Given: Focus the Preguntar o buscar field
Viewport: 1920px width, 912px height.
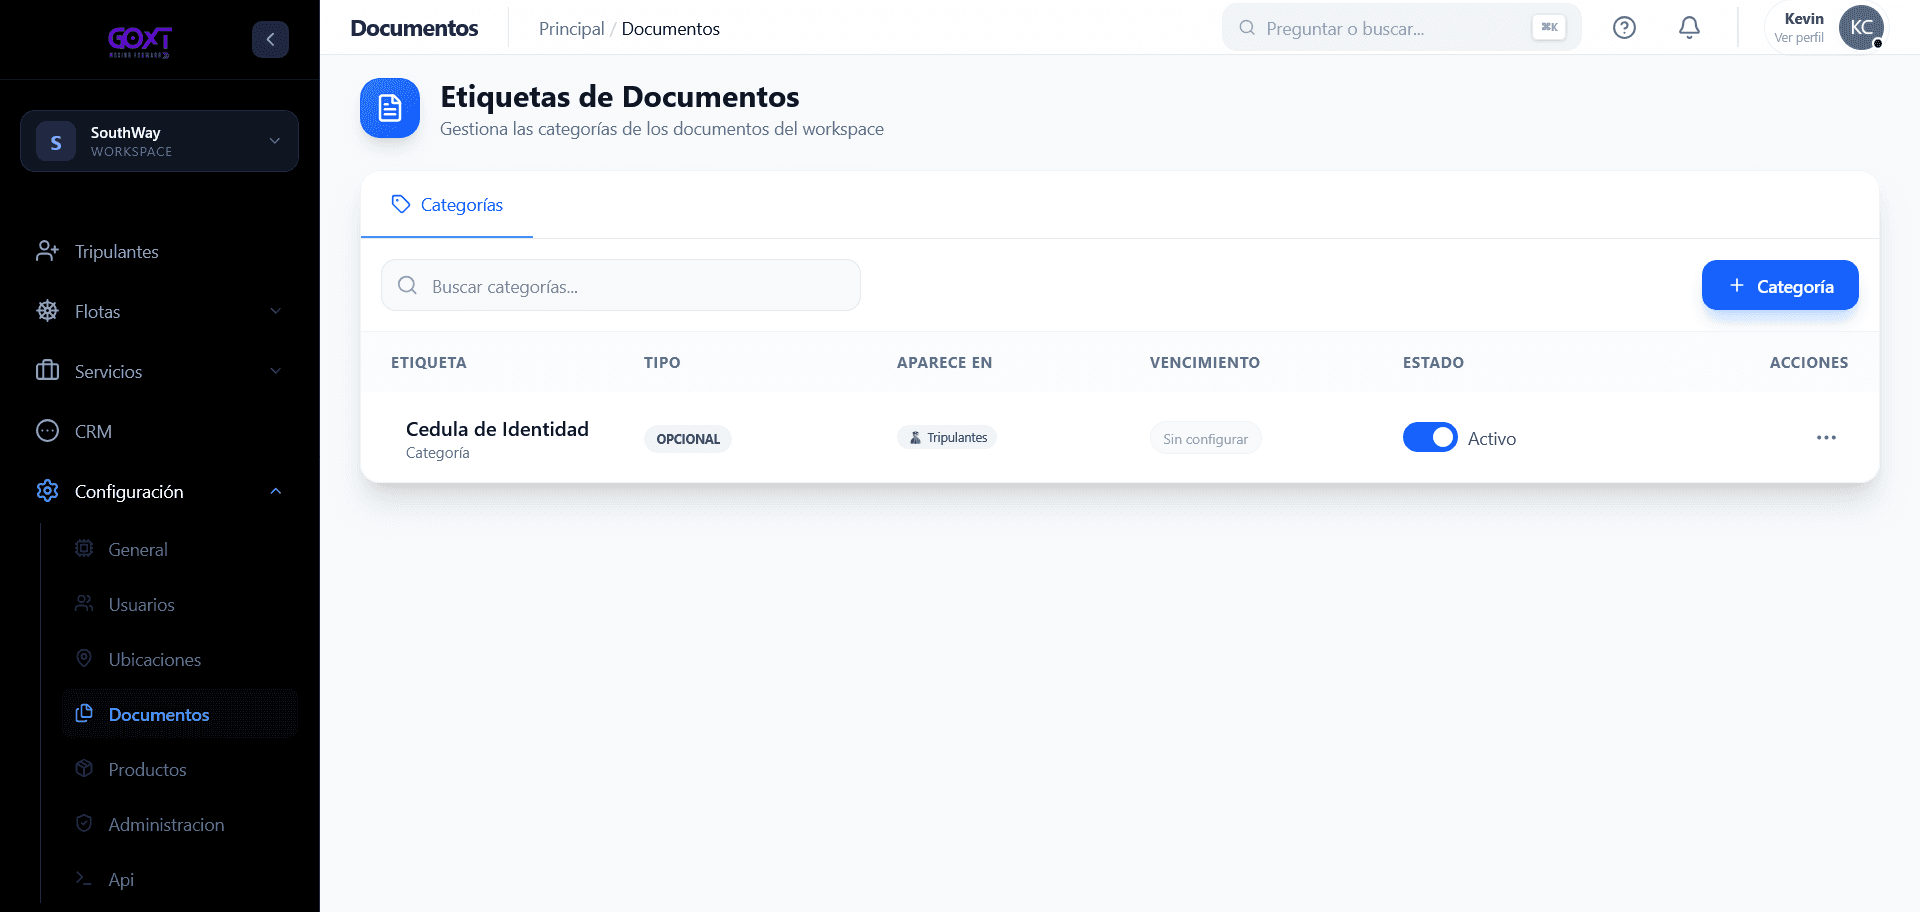Looking at the screenshot, I should pos(1401,28).
